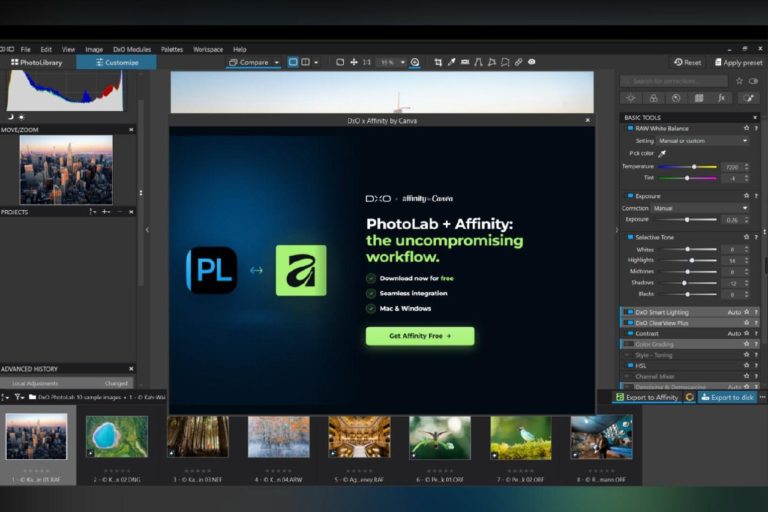Screen dimensions: 768x512
Task: Enable Style - Toning correction
Action: (629, 355)
